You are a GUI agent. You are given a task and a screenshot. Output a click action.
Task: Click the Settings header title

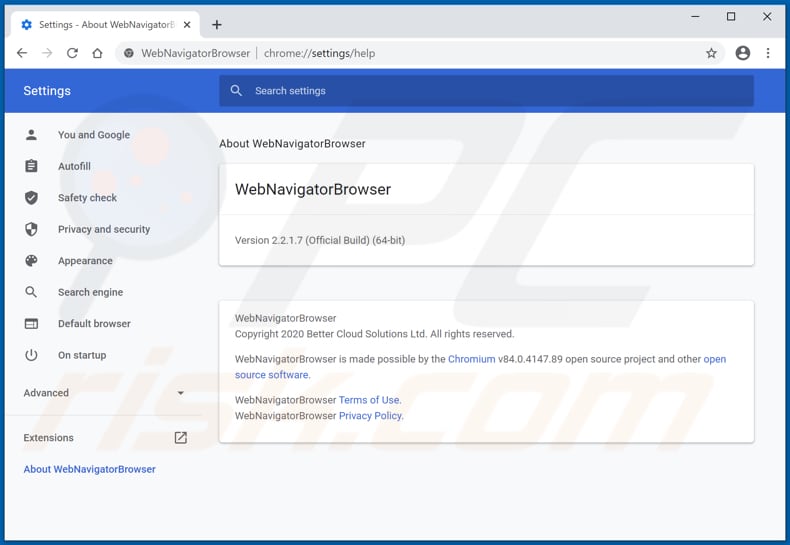(x=47, y=91)
